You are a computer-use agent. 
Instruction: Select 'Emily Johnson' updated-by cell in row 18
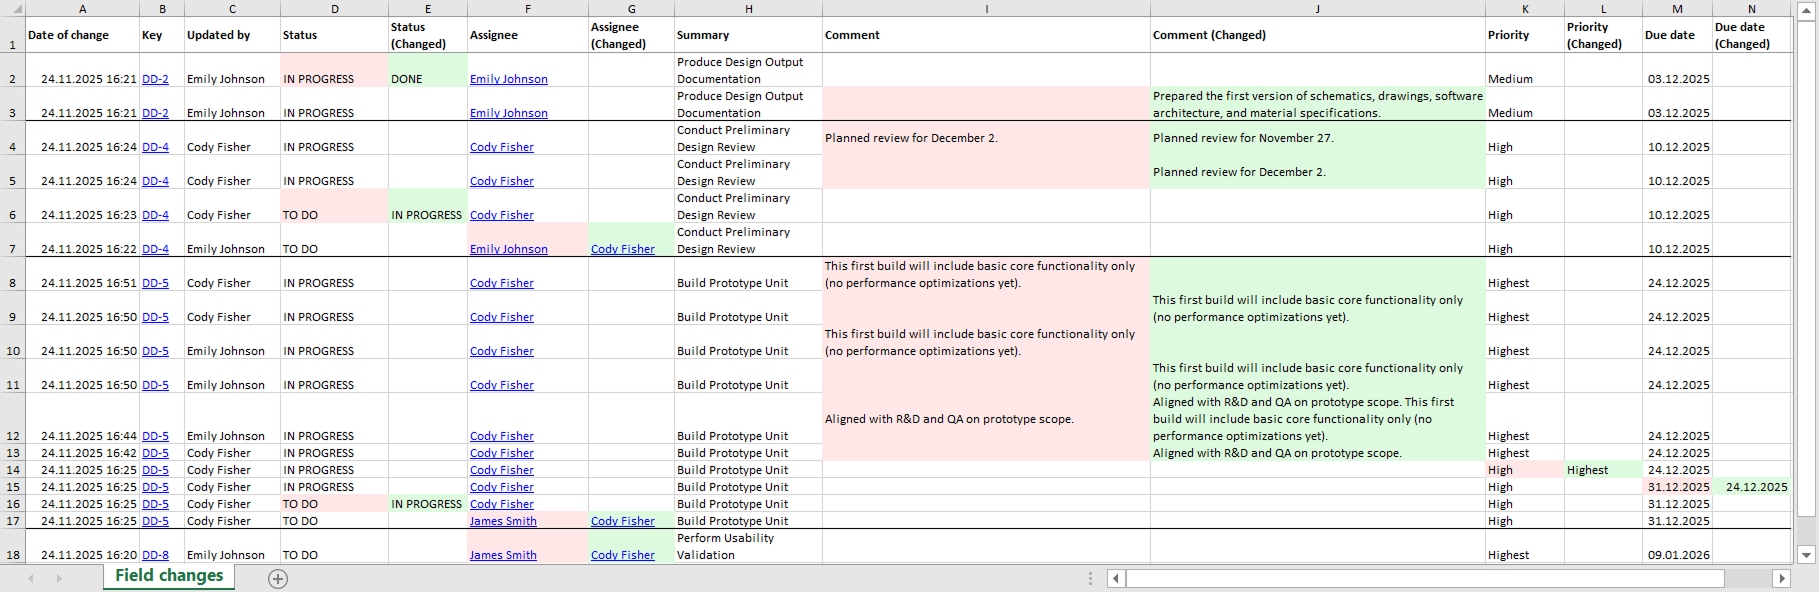[x=232, y=546]
